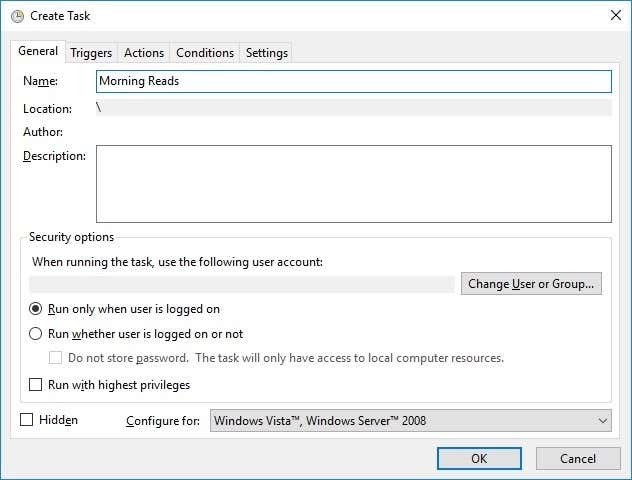632x480 pixels.
Task: Click Change User or Group button
Action: (531, 284)
